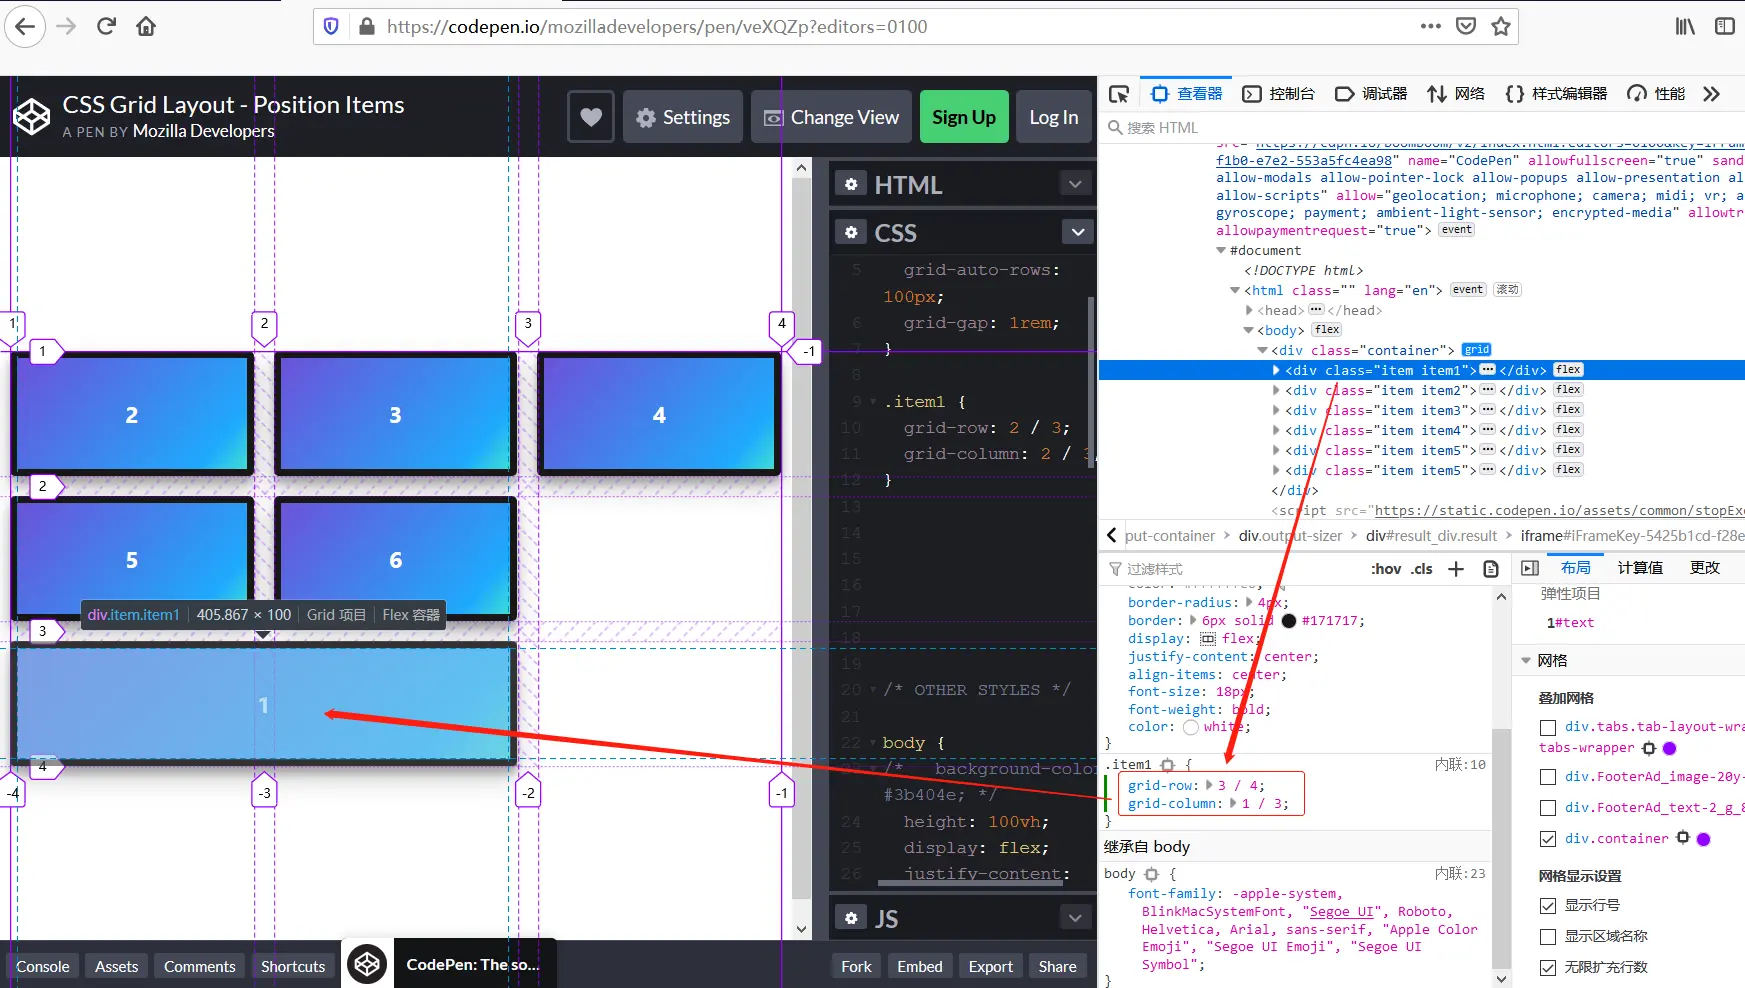Open CSS editor settings gear

pos(851,232)
